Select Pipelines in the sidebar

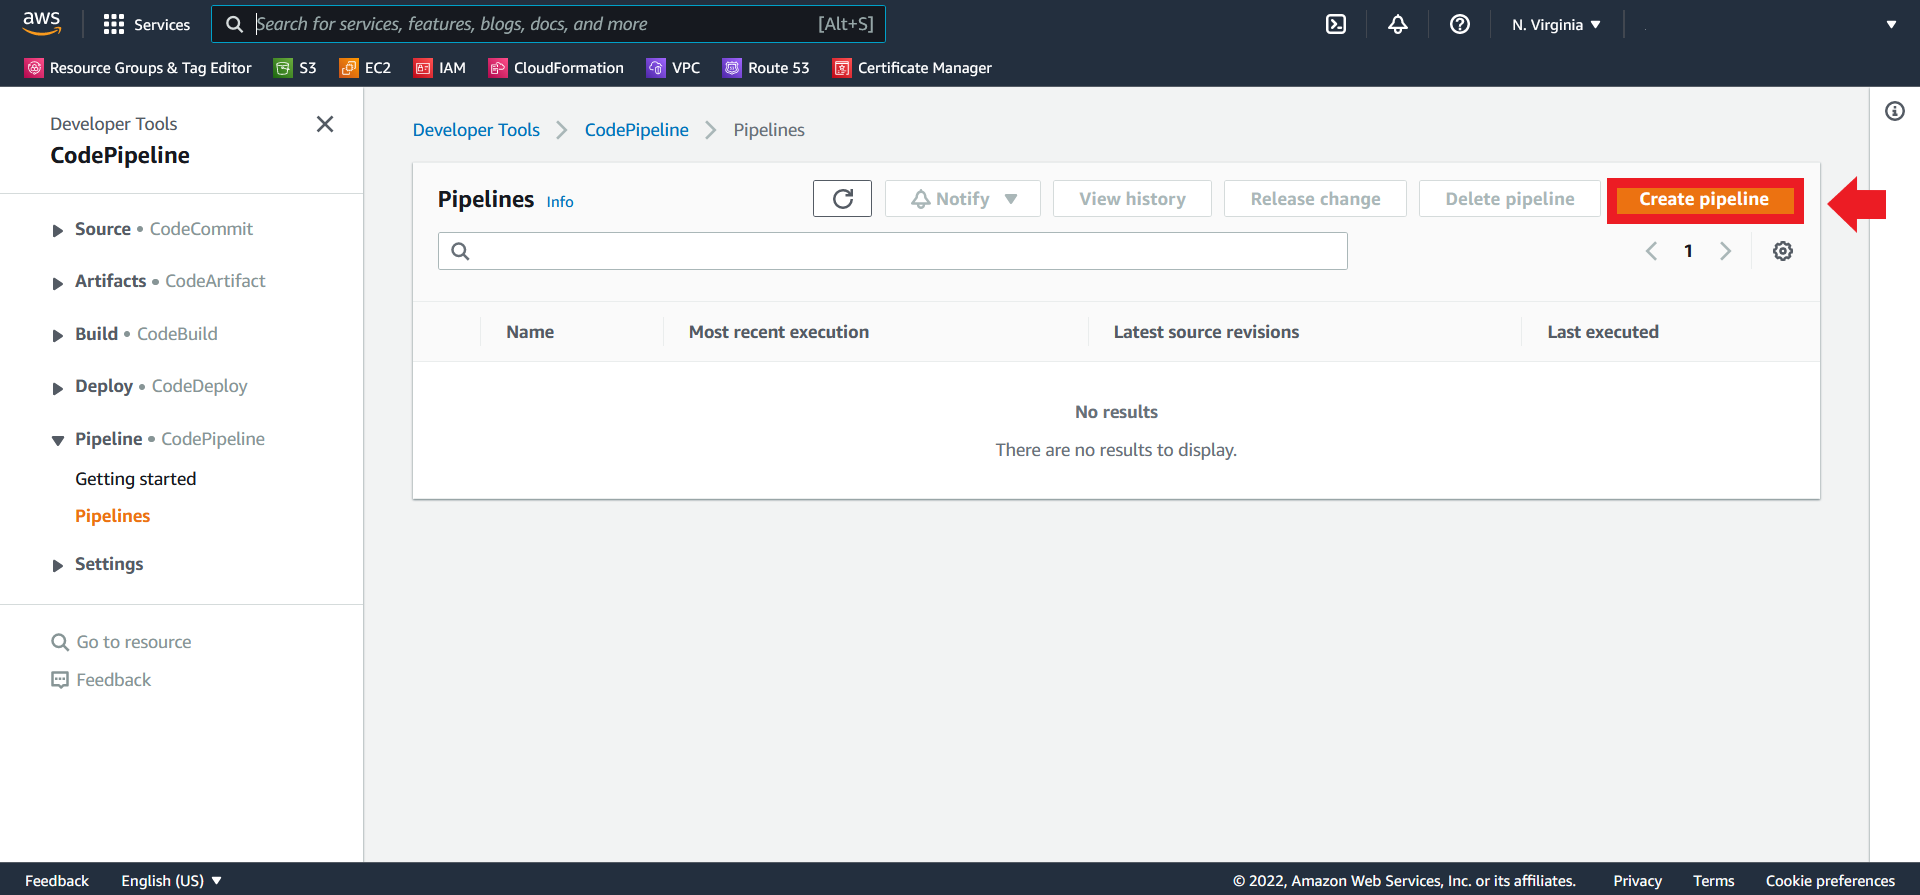coord(112,516)
